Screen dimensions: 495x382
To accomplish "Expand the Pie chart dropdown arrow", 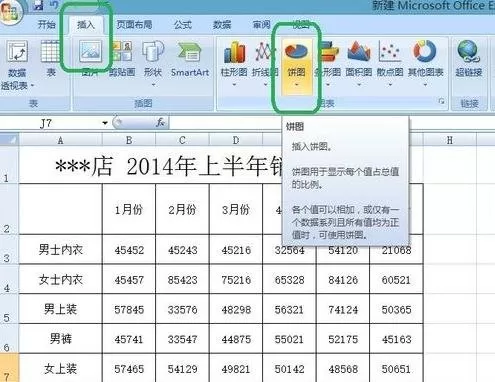I will coord(296,85).
